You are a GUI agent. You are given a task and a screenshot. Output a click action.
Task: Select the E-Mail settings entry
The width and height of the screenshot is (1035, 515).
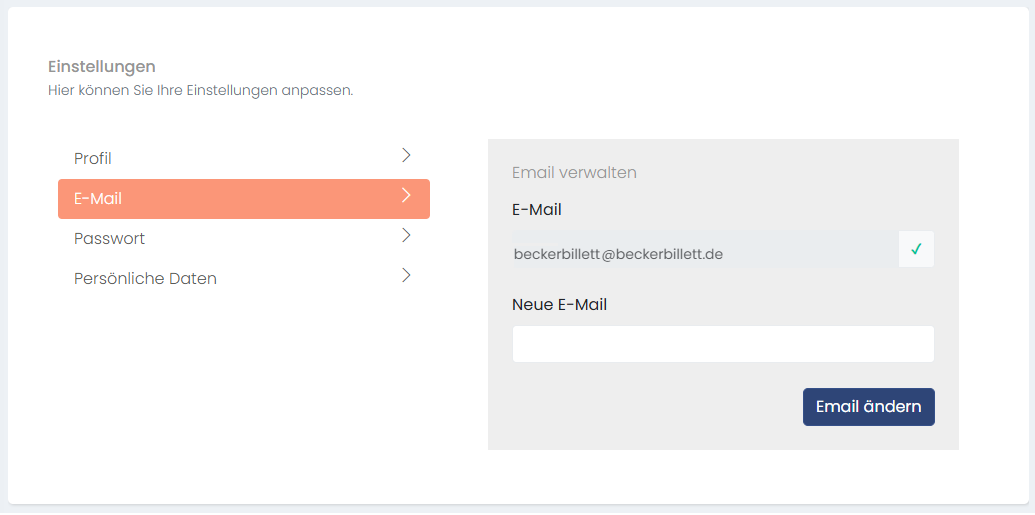98,199
